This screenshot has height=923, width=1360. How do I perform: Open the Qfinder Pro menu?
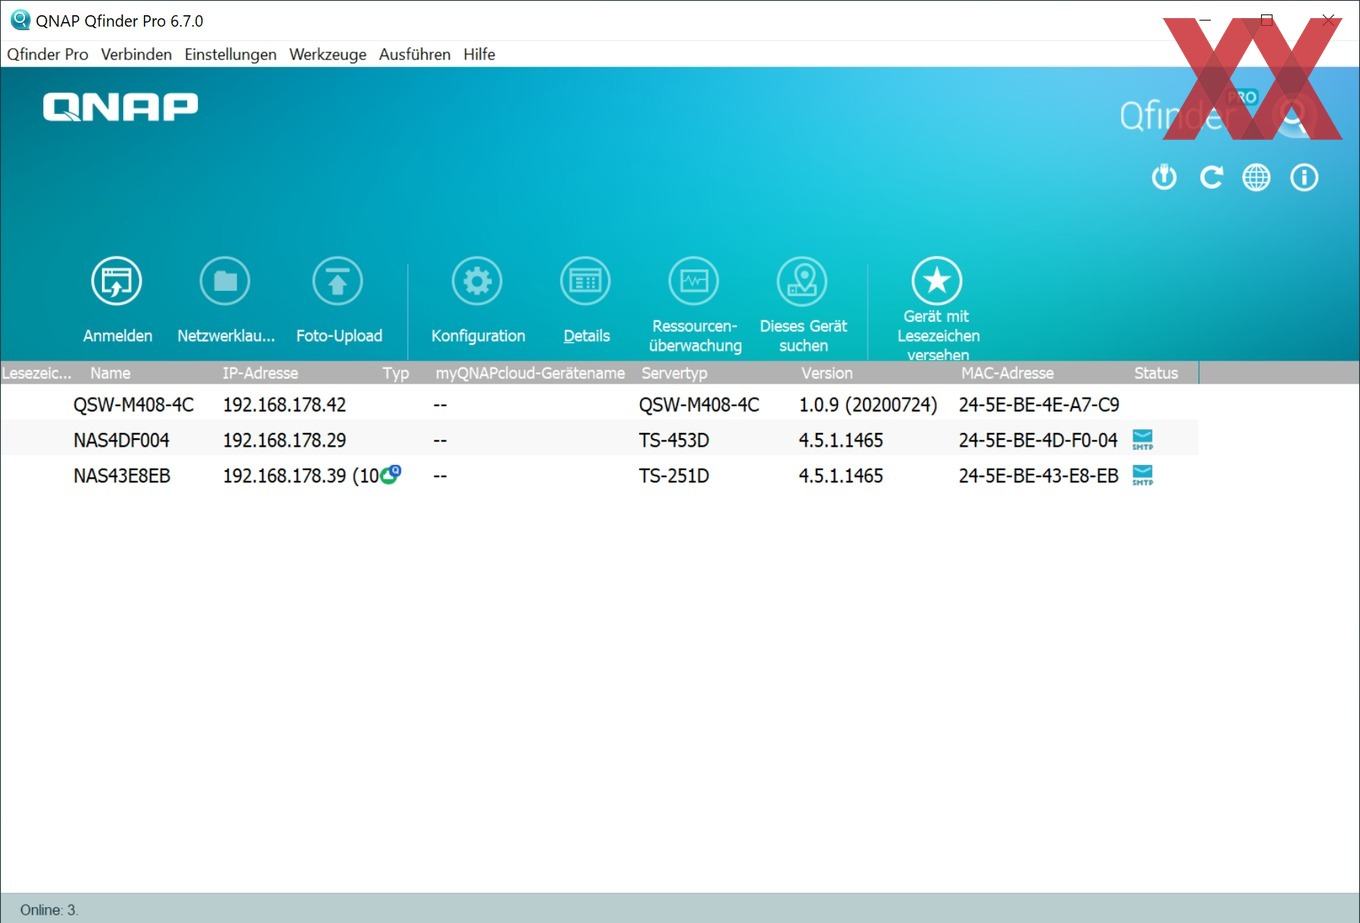(x=47, y=54)
